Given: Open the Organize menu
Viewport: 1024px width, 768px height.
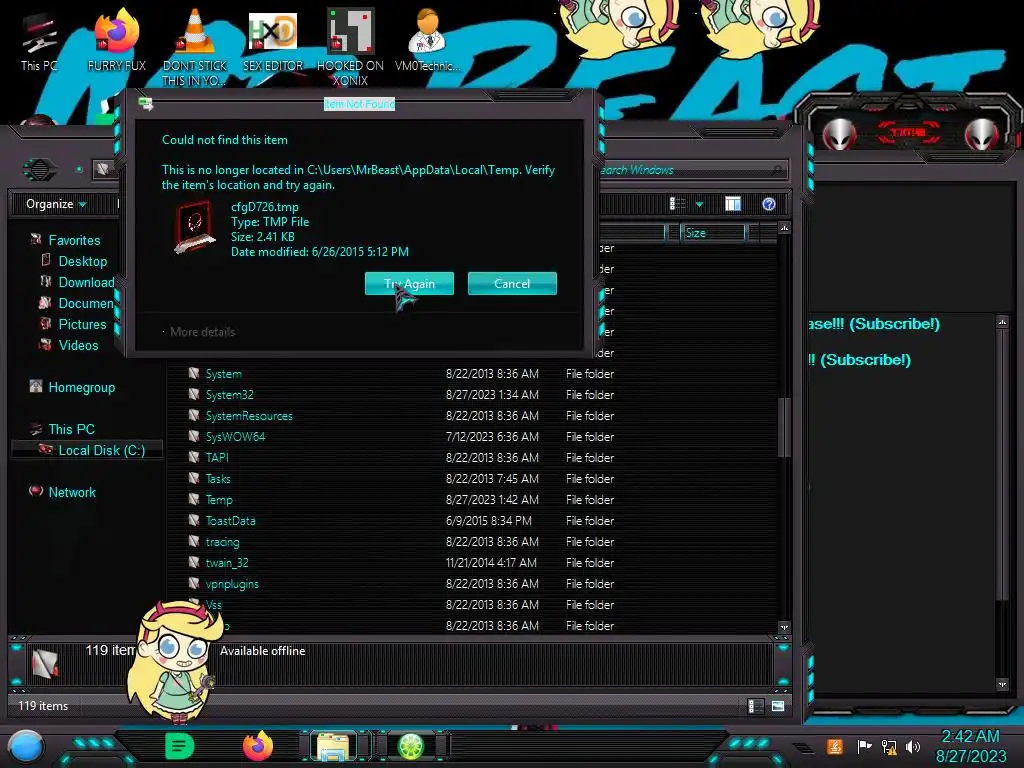Looking at the screenshot, I should [56, 204].
